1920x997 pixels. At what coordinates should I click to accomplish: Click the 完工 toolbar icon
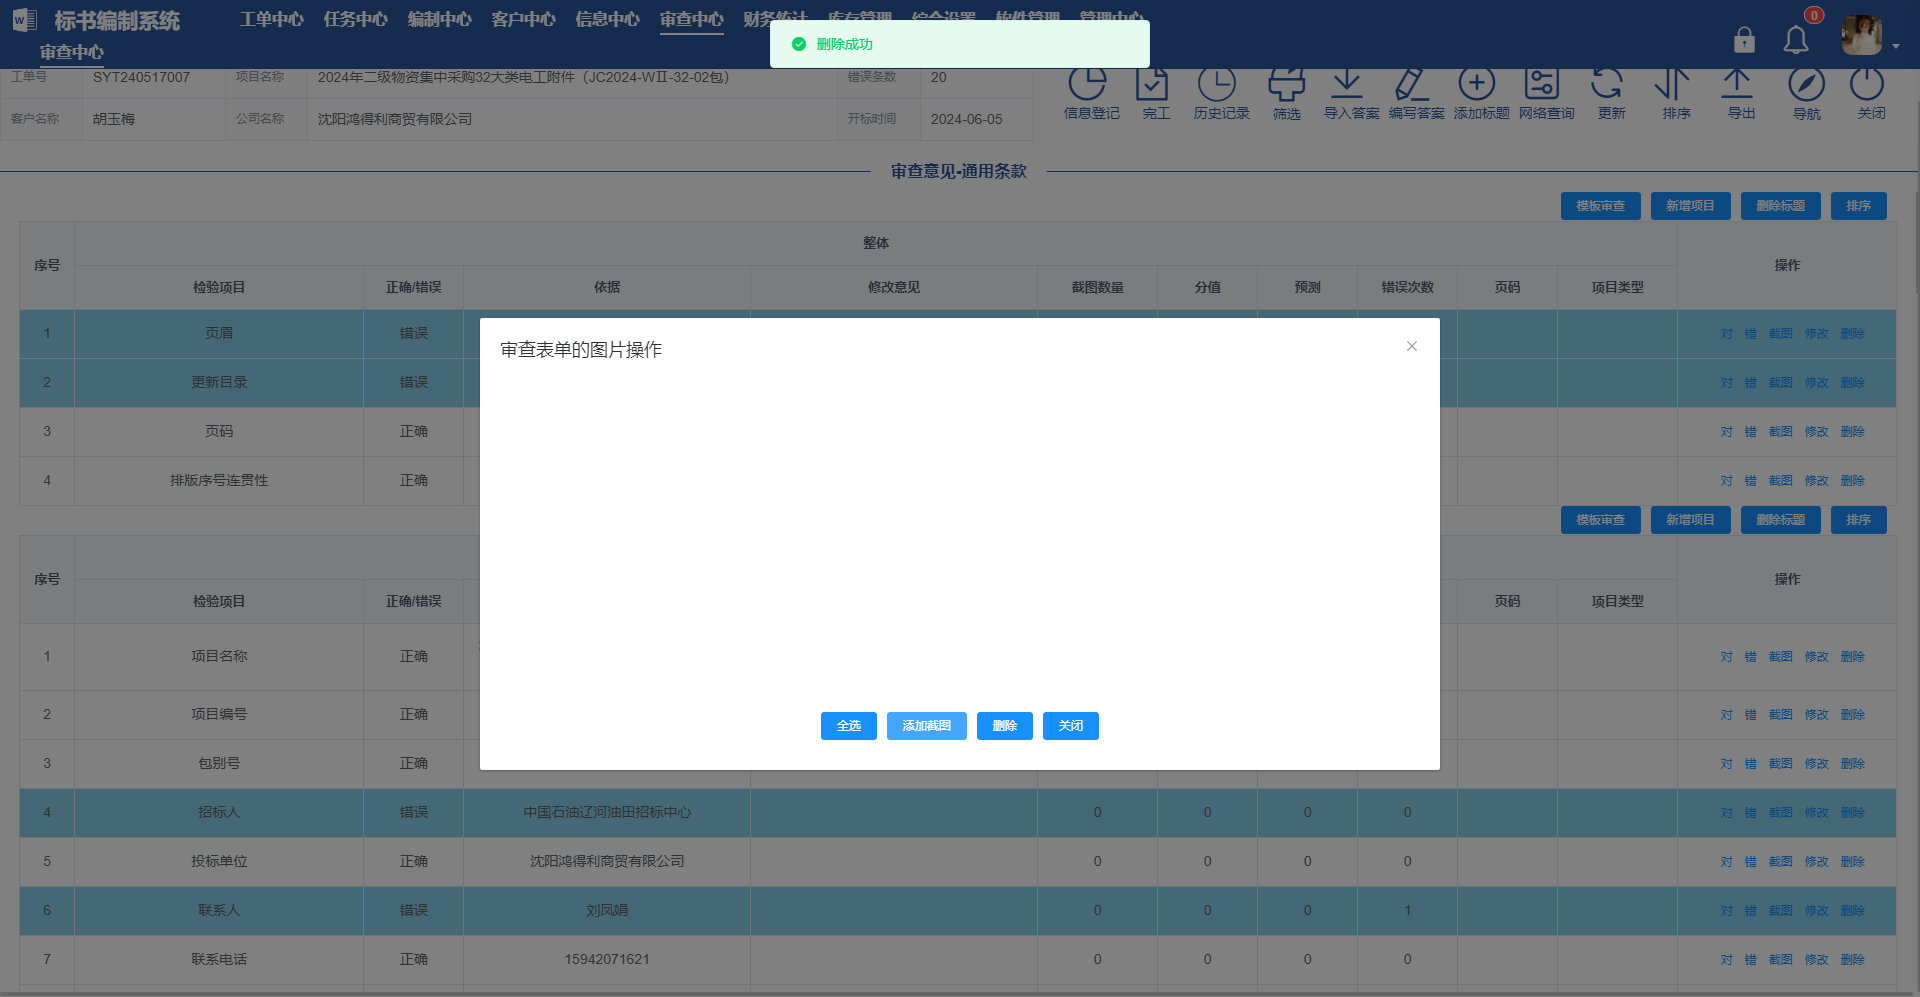click(x=1152, y=83)
